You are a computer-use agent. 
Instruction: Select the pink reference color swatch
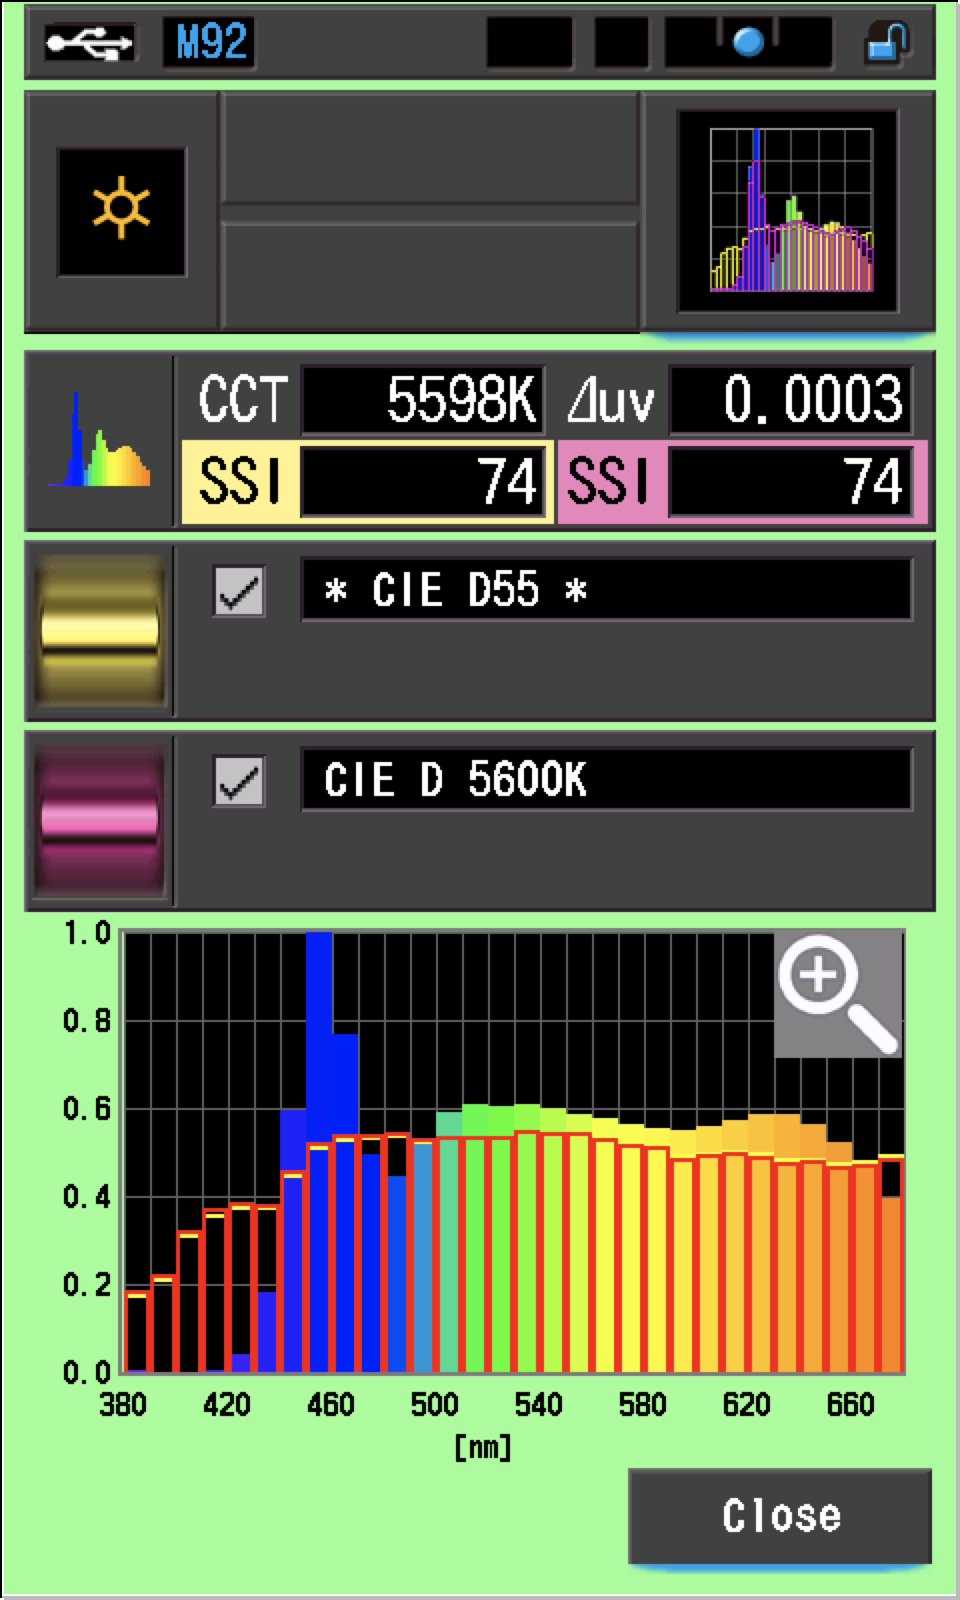99,820
